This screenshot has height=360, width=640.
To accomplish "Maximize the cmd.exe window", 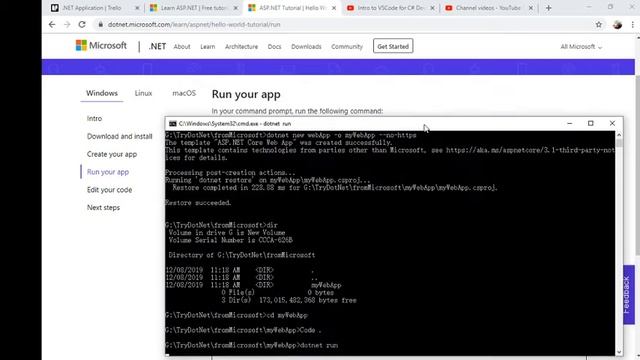I will pyautogui.click(x=591, y=123).
